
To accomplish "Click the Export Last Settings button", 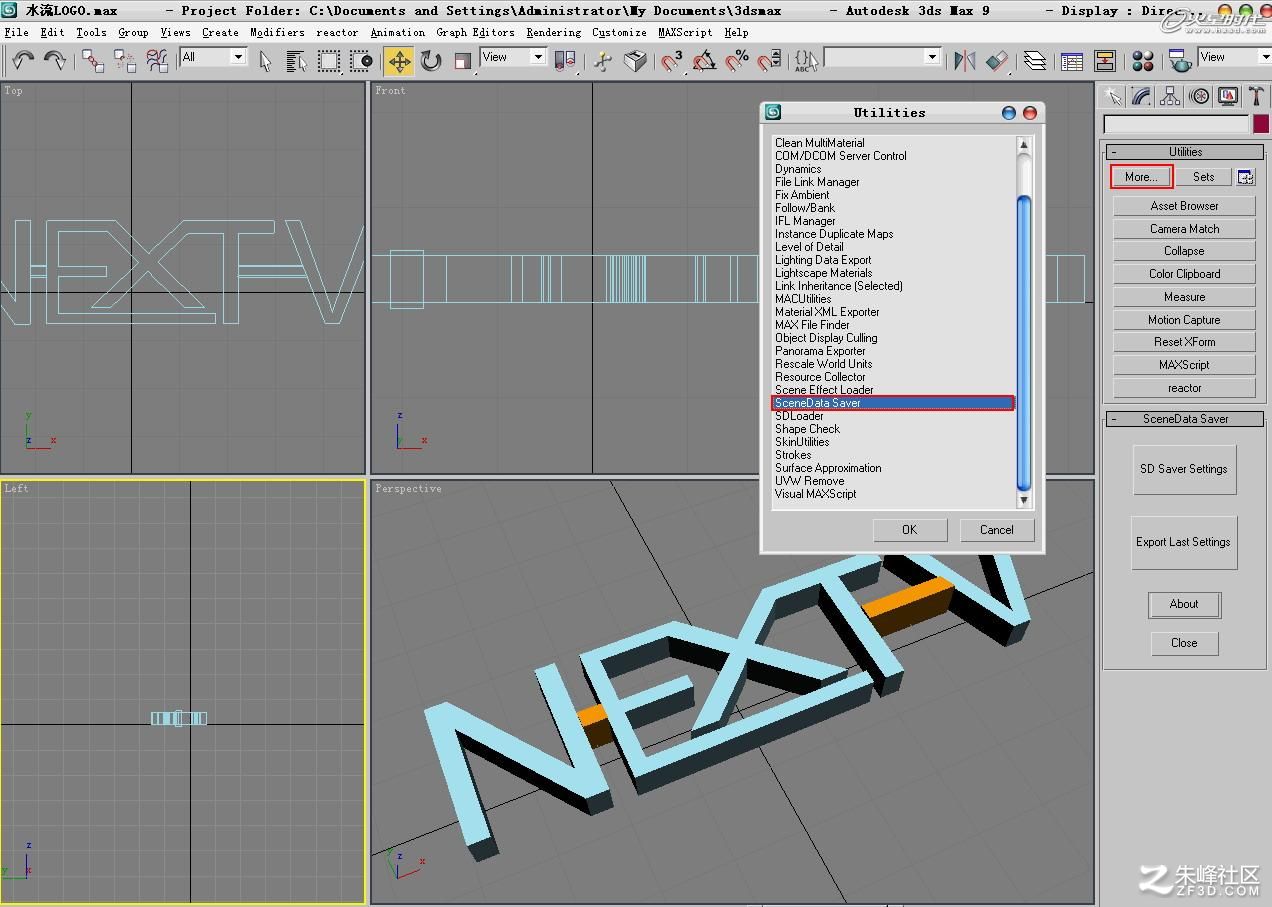I will [x=1184, y=542].
